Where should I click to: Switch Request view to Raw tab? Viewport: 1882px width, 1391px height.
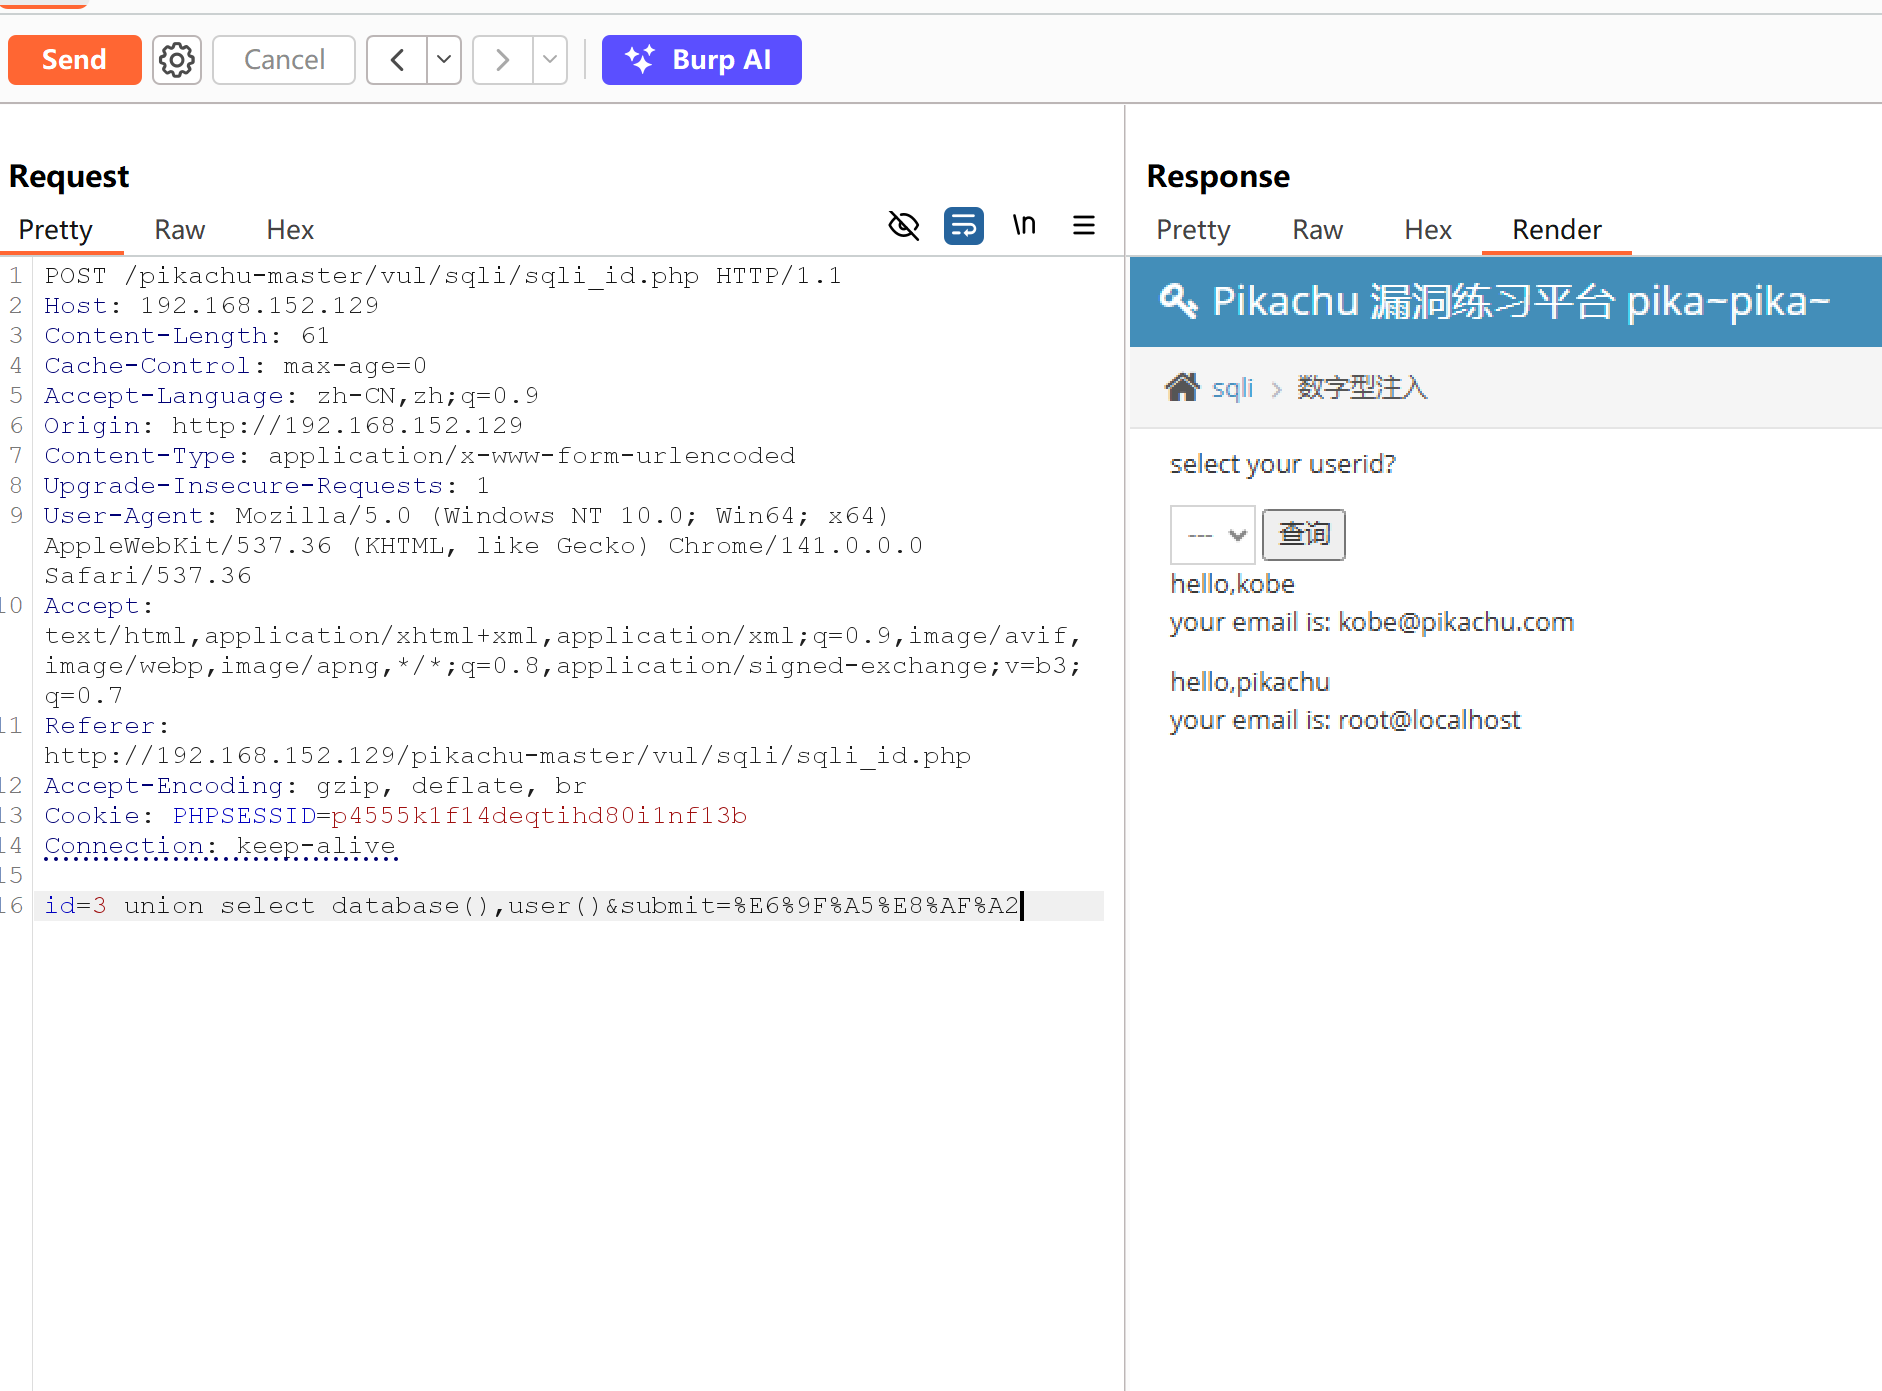click(180, 230)
